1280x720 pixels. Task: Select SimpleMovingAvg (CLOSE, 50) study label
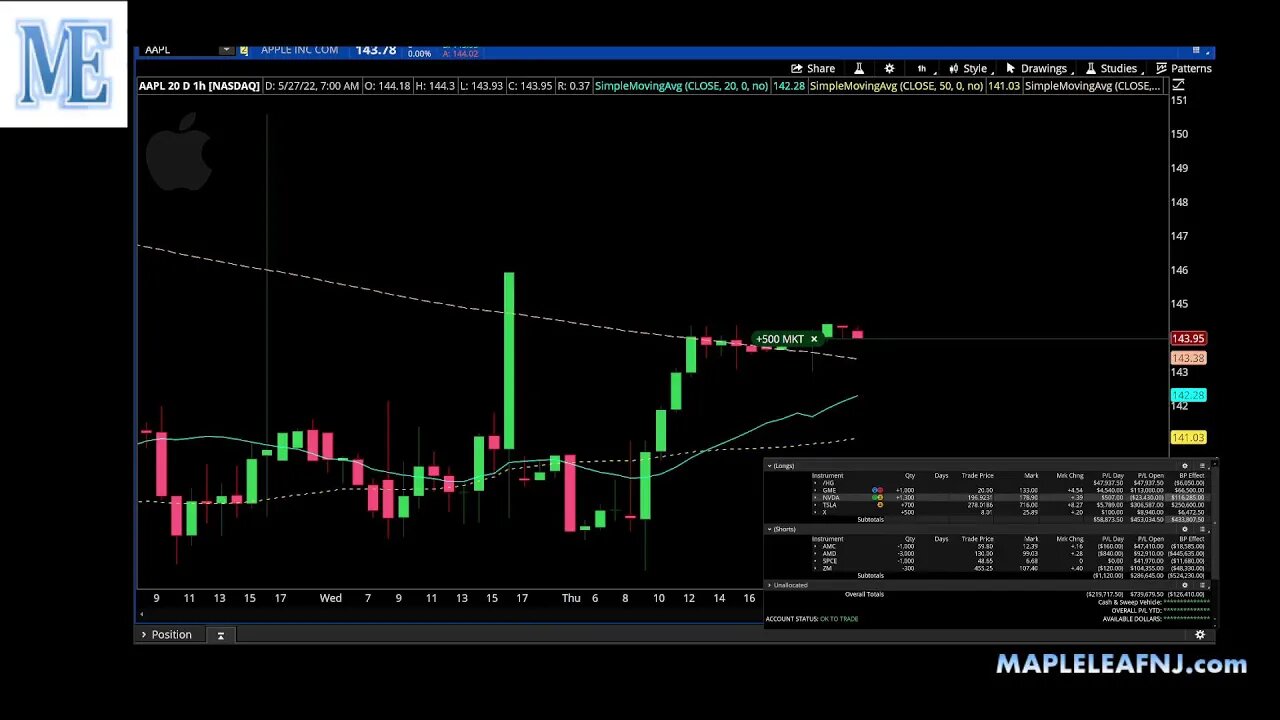point(896,86)
